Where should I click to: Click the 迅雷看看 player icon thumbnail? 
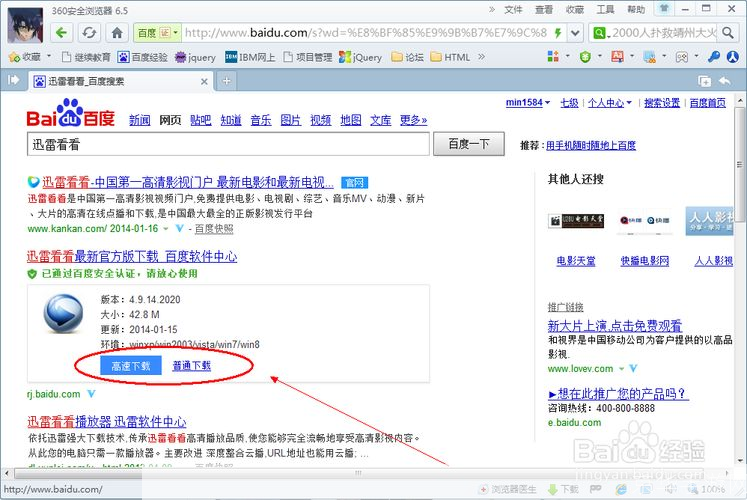click(63, 313)
